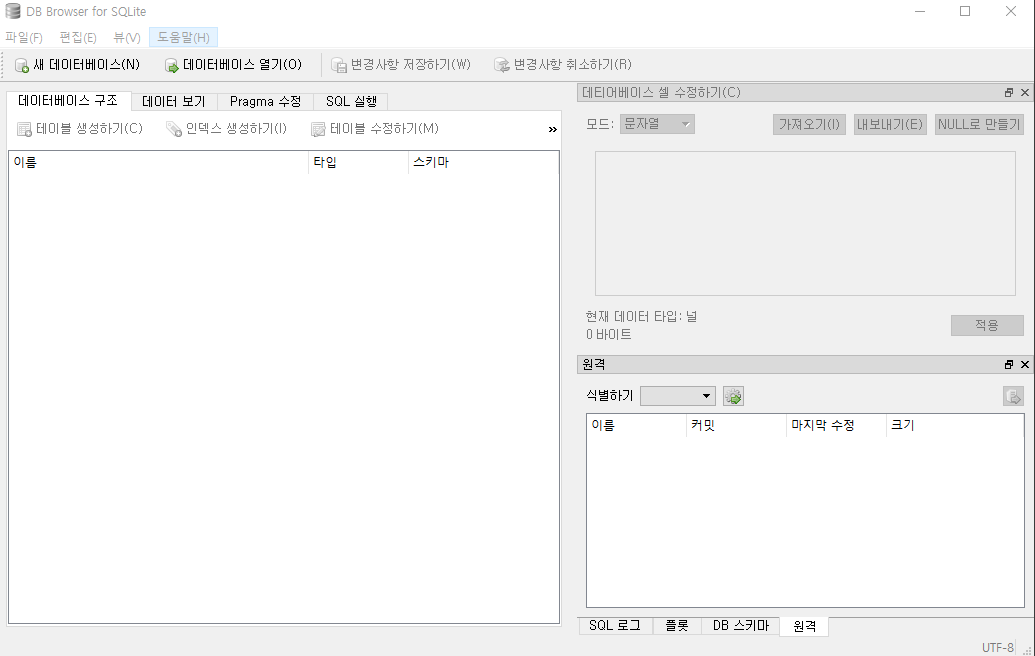The image size is (1035, 656).
Task: Click 변경사항 저장하기(W) toolbar button
Action: [x=401, y=65]
